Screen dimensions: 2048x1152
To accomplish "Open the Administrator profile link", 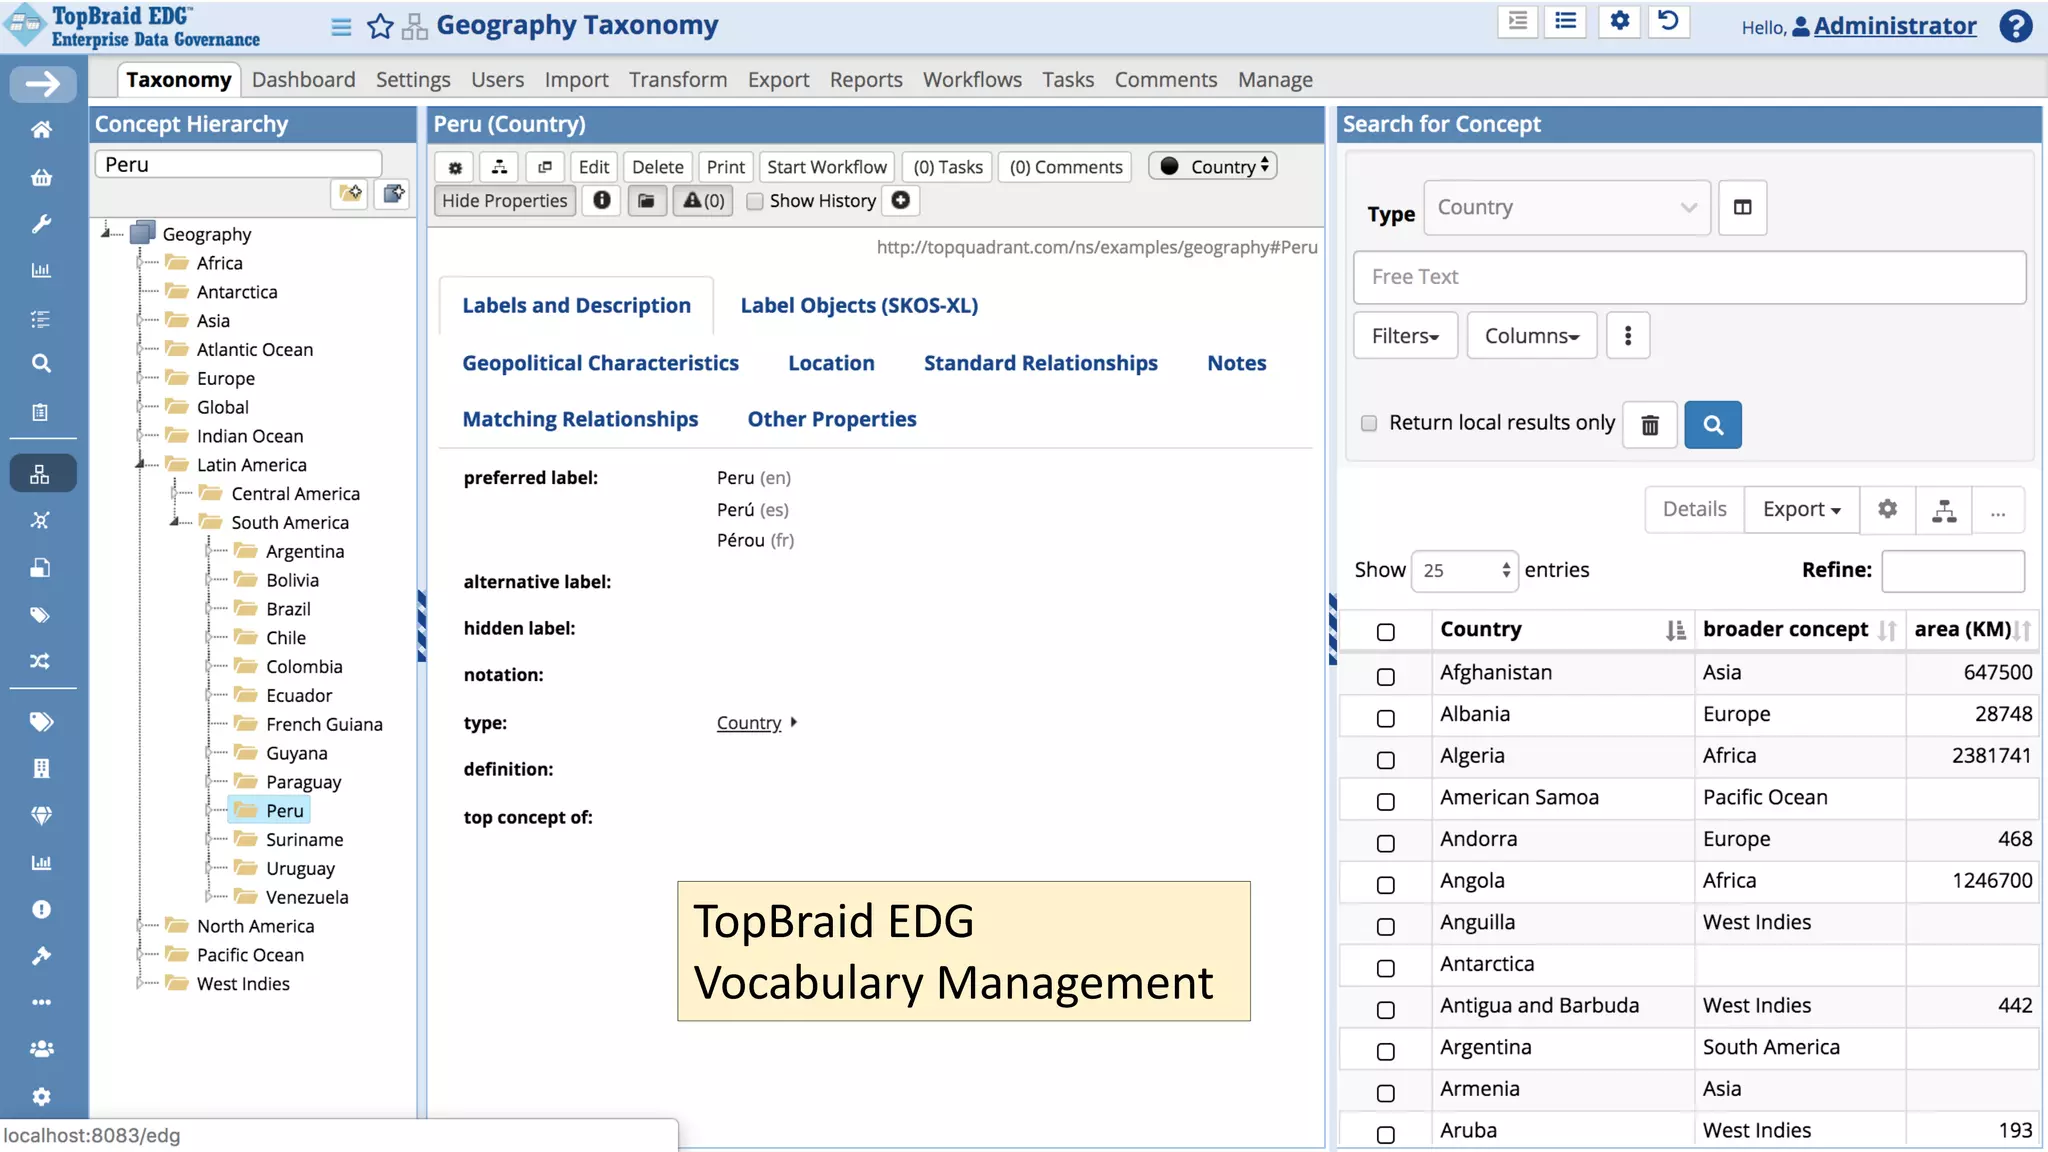I will pos(1895,26).
